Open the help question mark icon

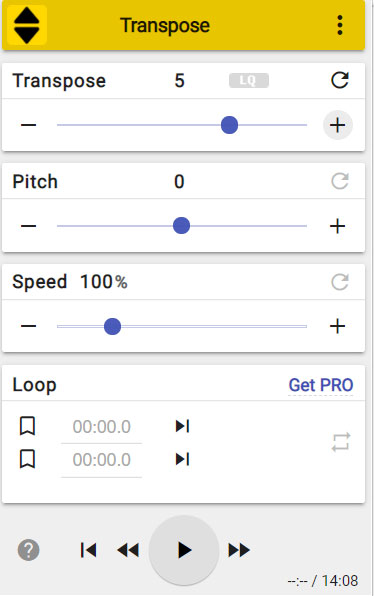(x=29, y=550)
